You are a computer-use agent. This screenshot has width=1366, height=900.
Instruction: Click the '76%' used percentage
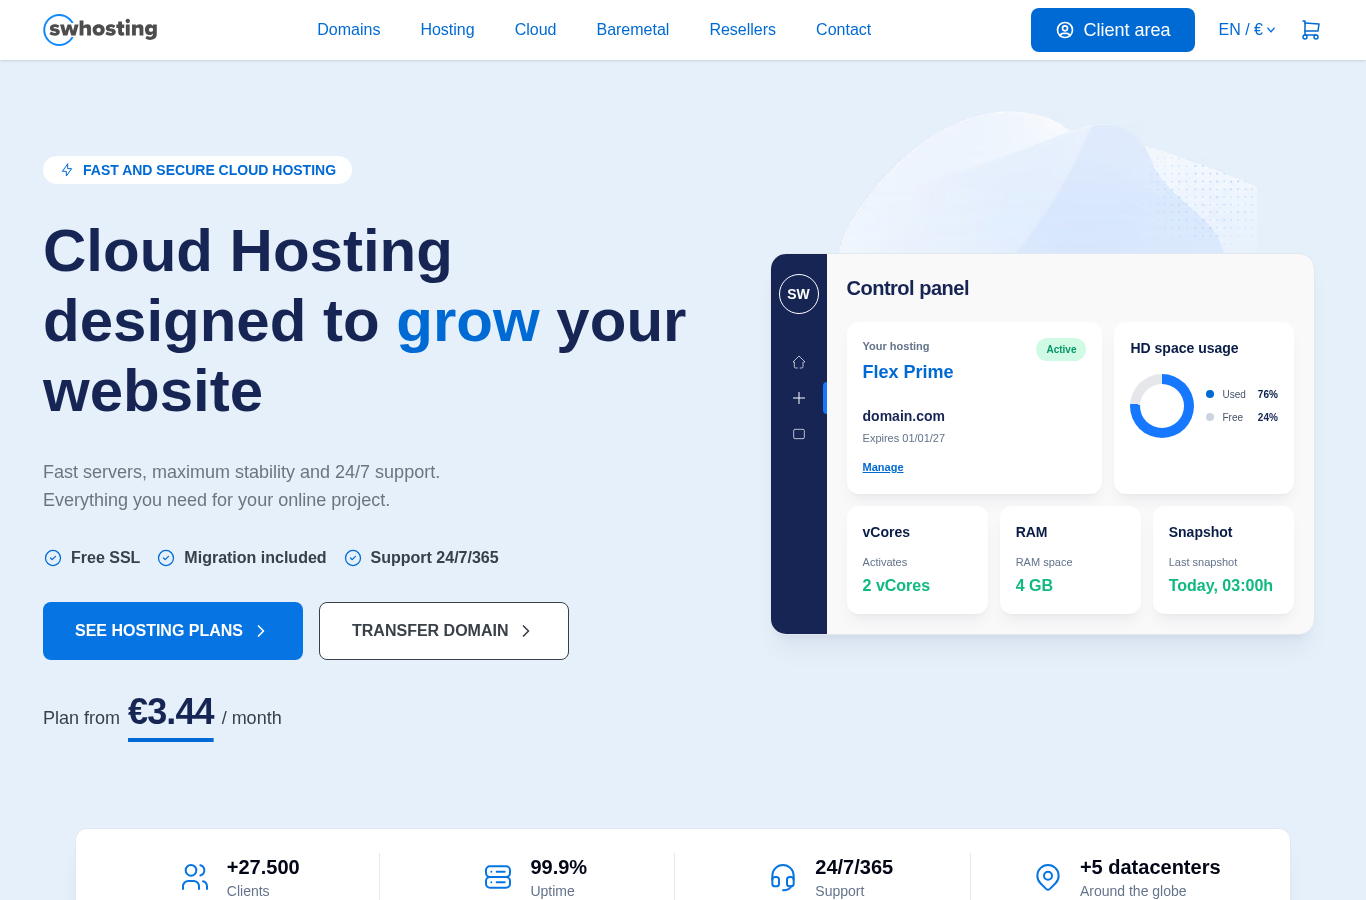pos(1268,394)
